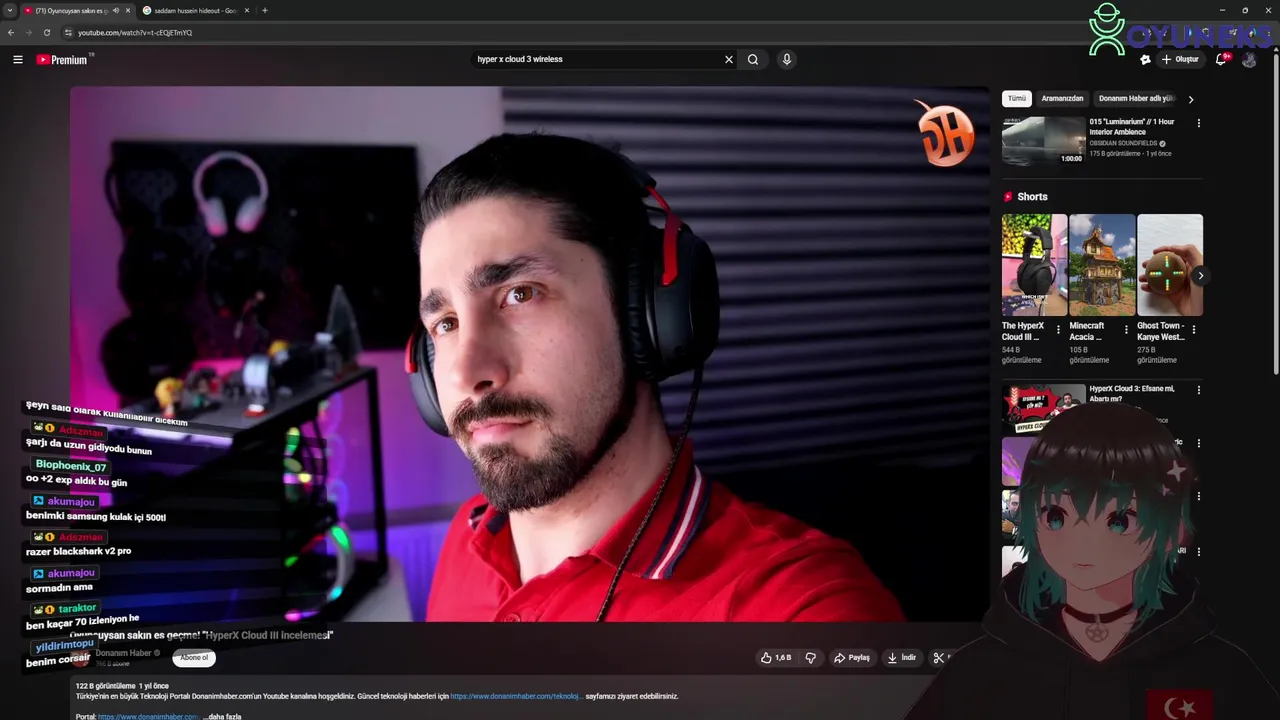Dislike the video with thumbs down
Screen dimensions: 1280x720
(811, 657)
